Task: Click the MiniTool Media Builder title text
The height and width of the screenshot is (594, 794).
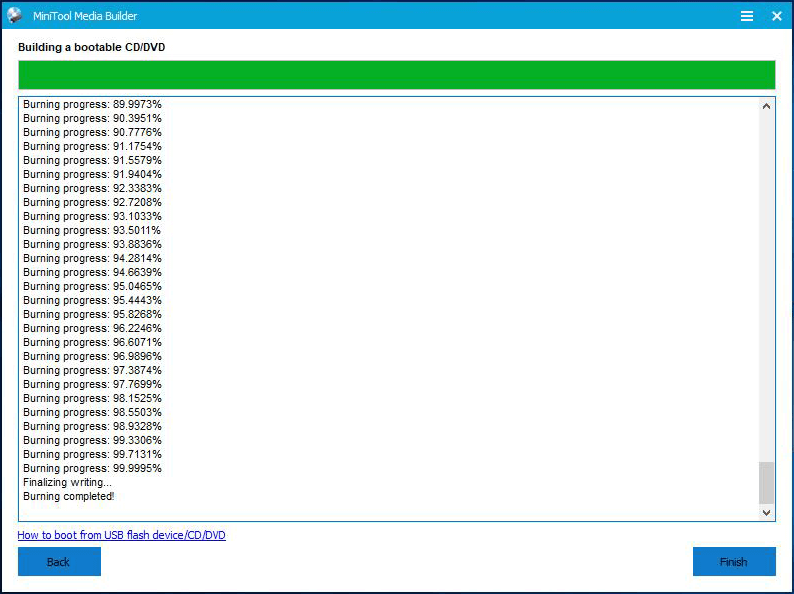Action: coord(85,16)
